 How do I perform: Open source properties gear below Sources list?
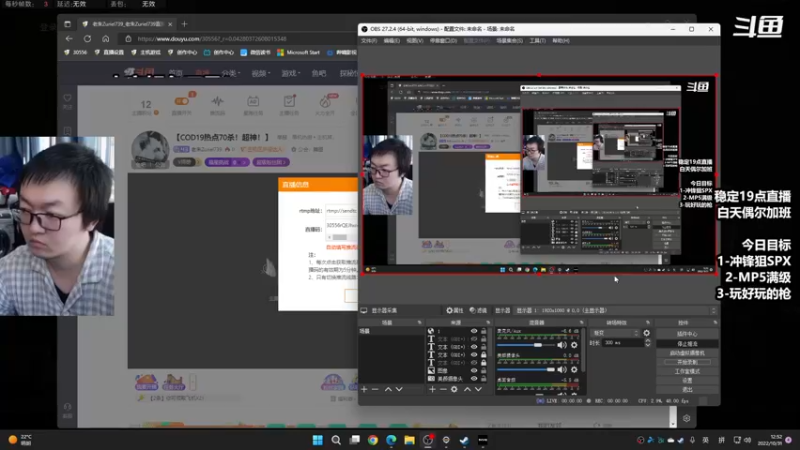point(454,389)
